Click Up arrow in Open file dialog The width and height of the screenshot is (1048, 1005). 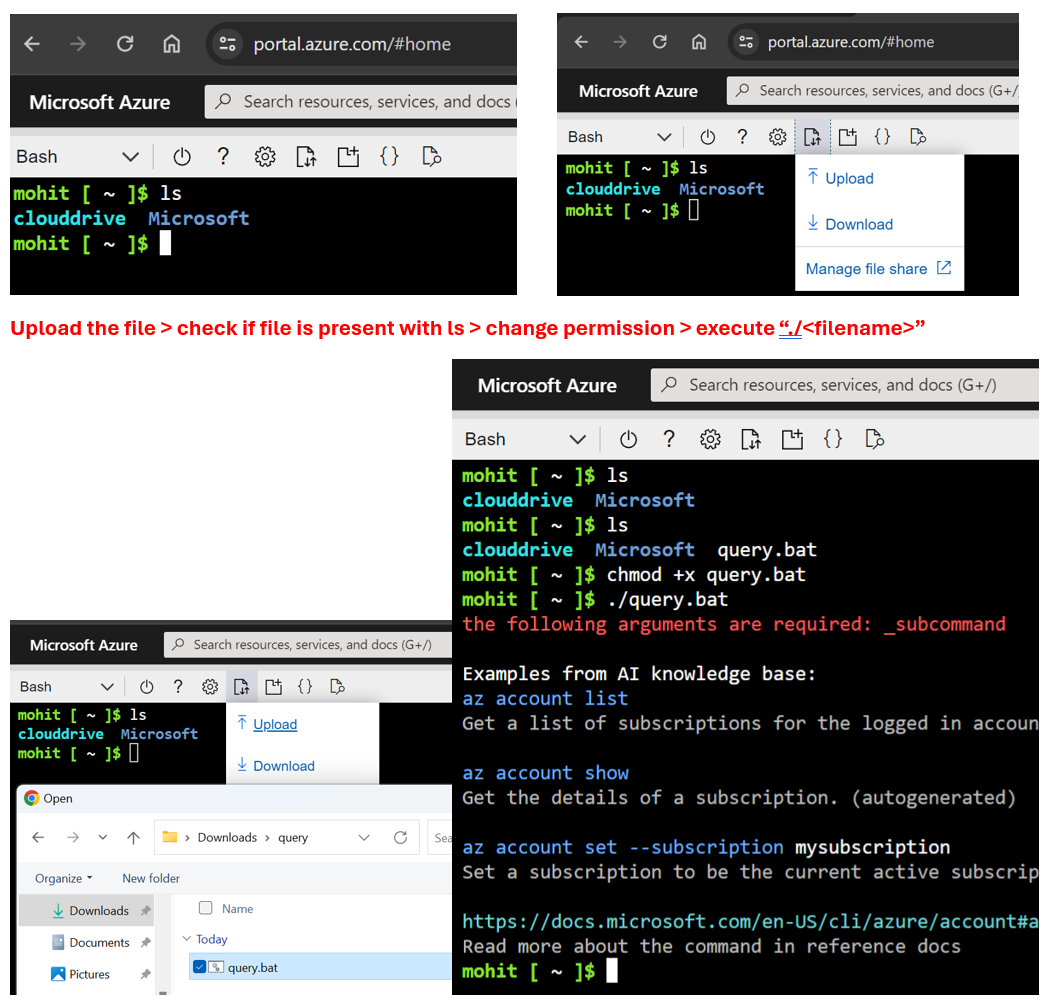134,837
